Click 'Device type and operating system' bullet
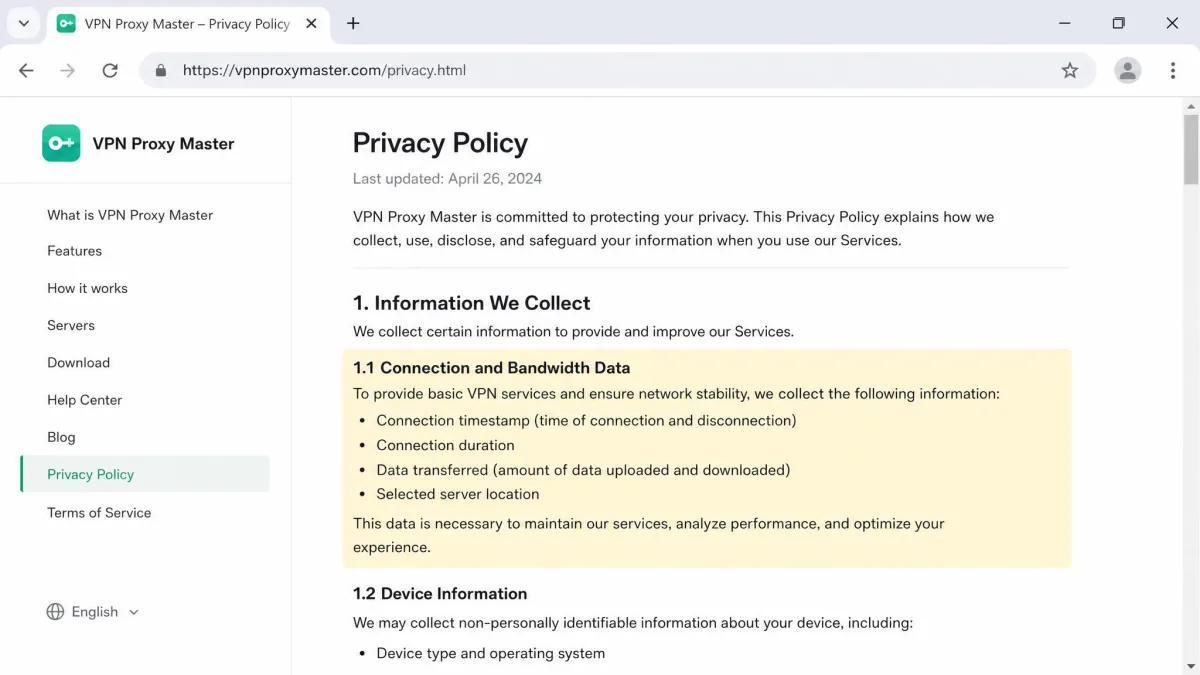This screenshot has height=675, width=1200. click(x=490, y=653)
